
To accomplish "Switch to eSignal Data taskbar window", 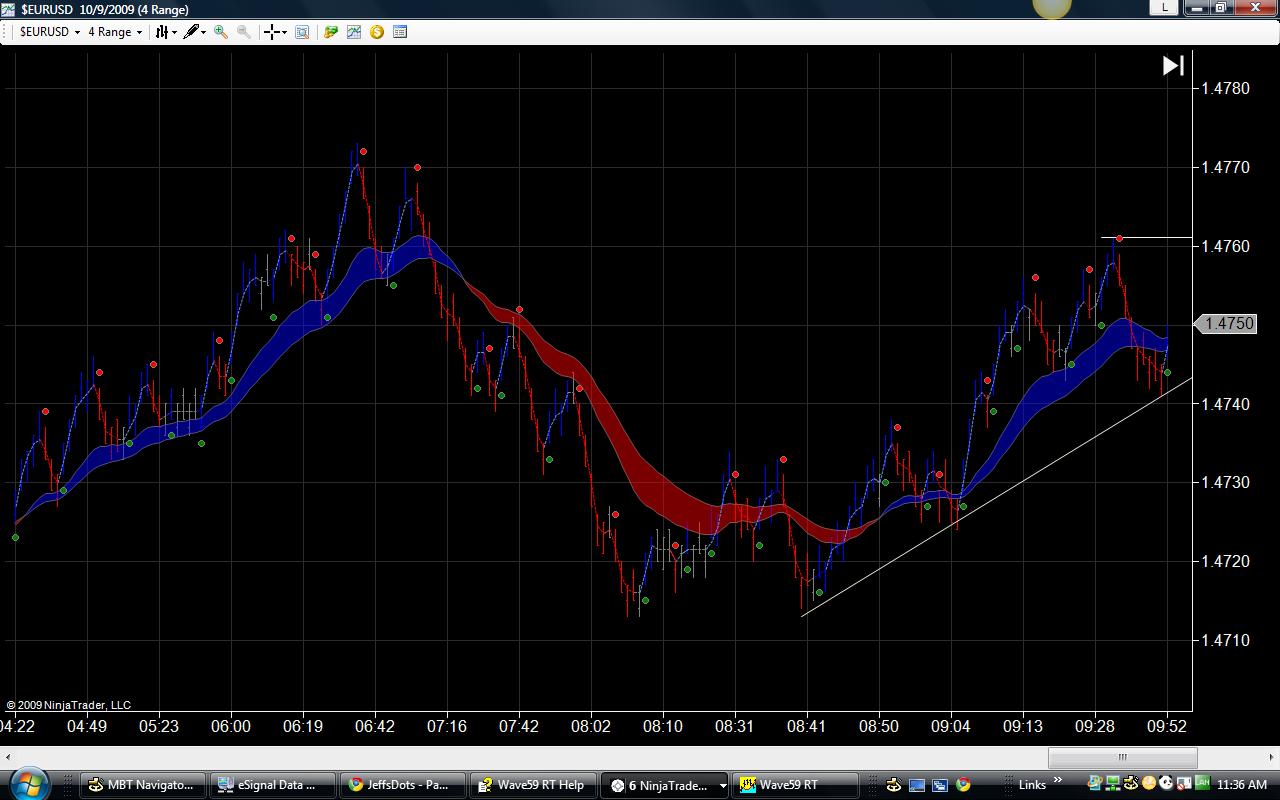I will (272, 785).
